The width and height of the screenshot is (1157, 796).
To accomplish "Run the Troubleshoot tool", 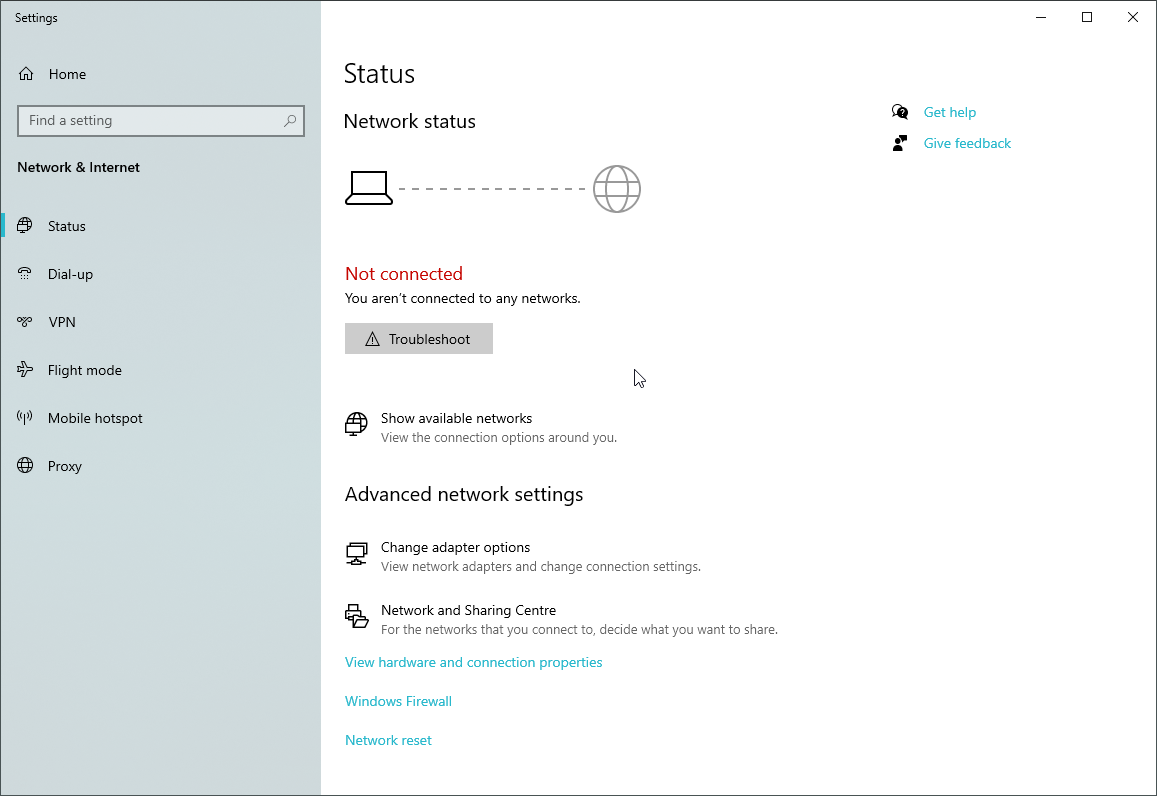I will pos(418,338).
